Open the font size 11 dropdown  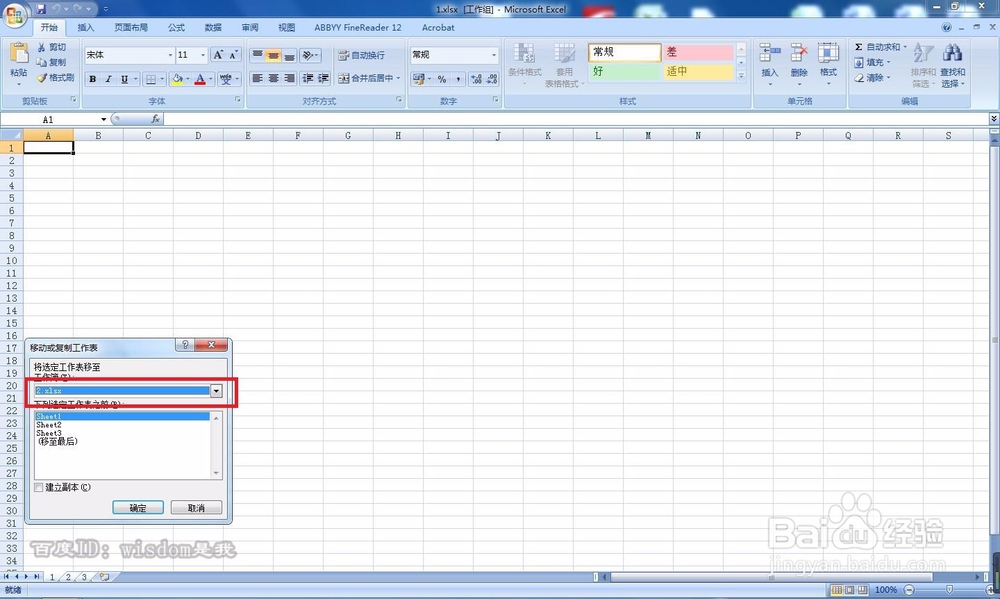click(x=203, y=55)
